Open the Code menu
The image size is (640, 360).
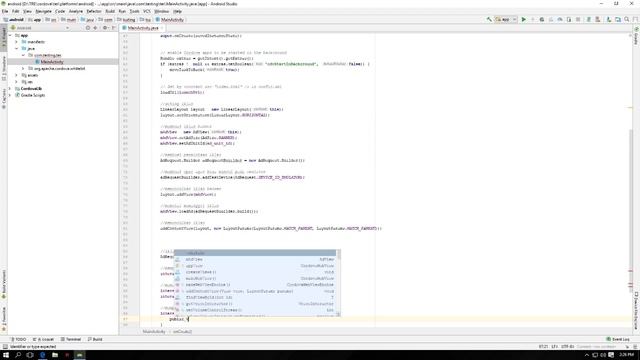[x=60, y=11]
